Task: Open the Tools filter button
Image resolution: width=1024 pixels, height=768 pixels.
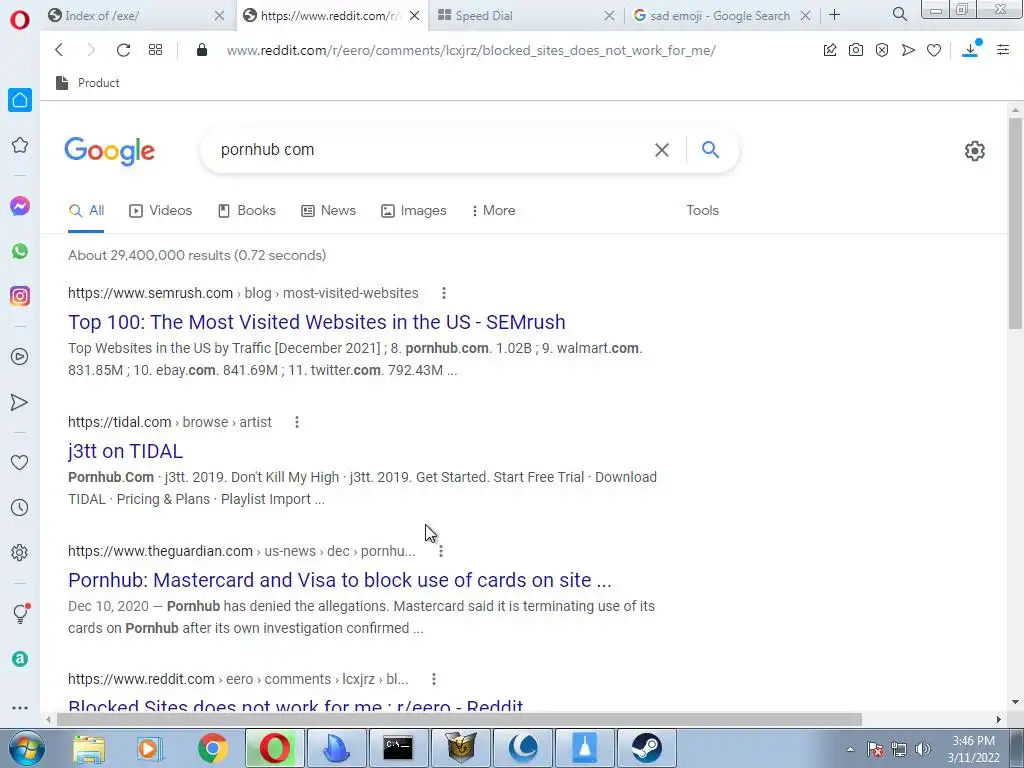Action: [702, 210]
